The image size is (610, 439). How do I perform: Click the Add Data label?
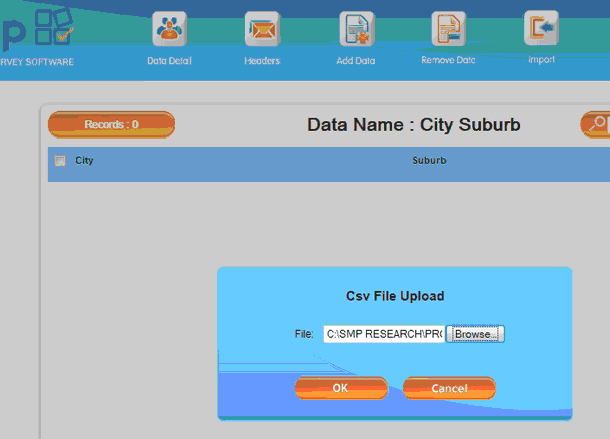pyautogui.click(x=356, y=61)
